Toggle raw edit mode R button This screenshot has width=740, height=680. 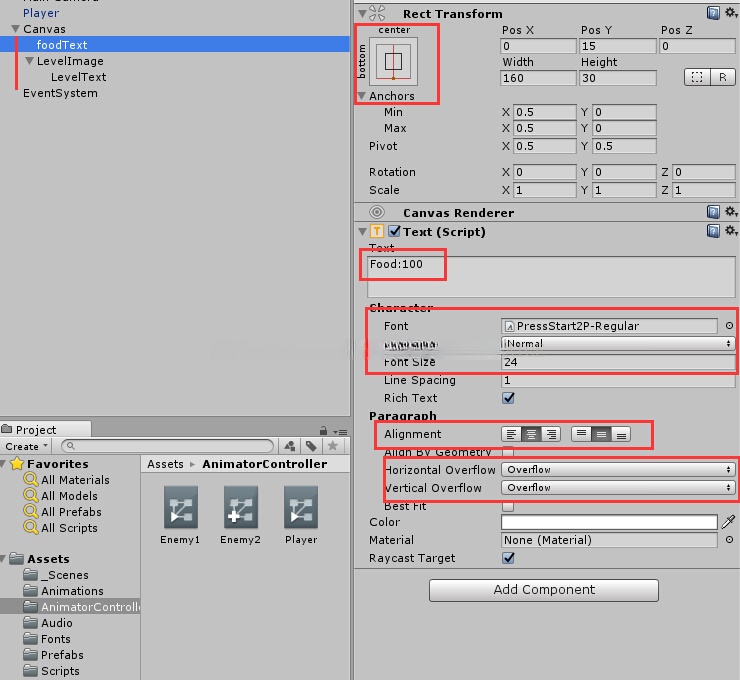[723, 77]
